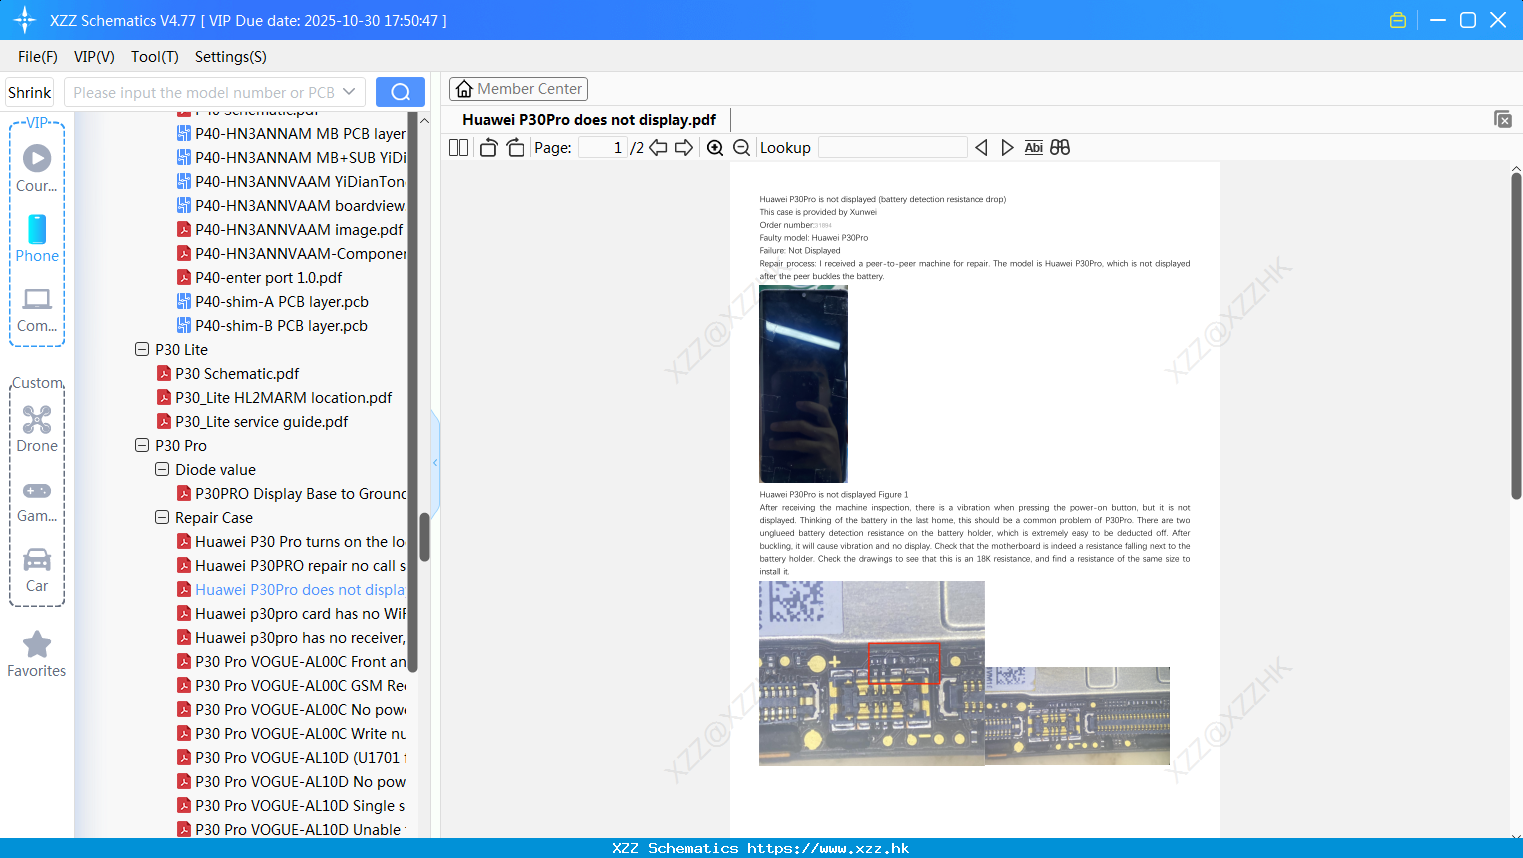Rotate page clockwise
Viewport: 1523px width, 858px height.
pyautogui.click(x=515, y=147)
